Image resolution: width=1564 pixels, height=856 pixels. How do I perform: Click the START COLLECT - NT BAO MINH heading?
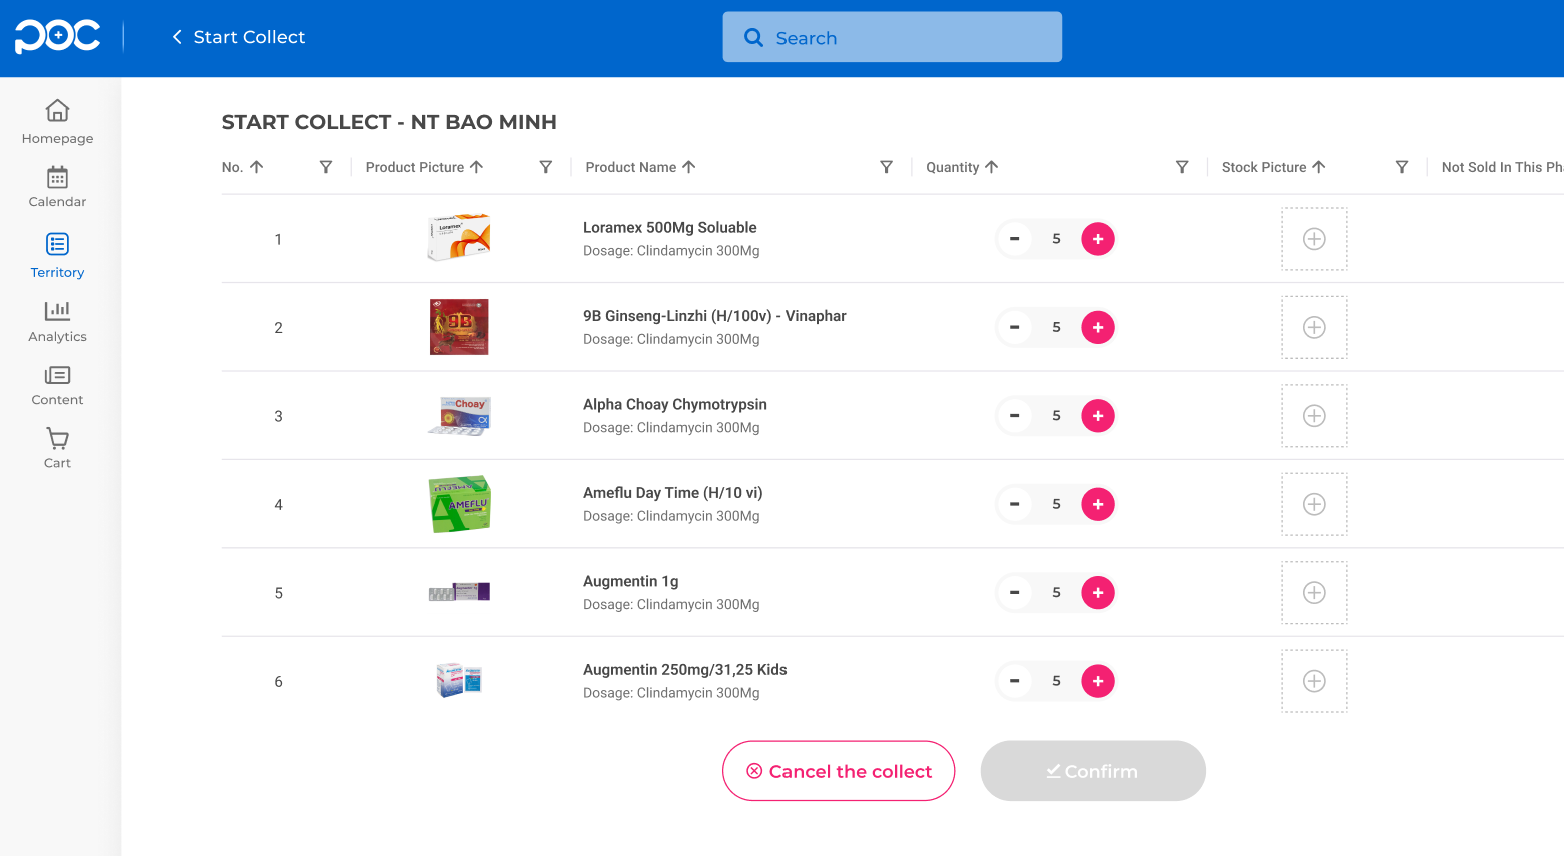pos(389,122)
